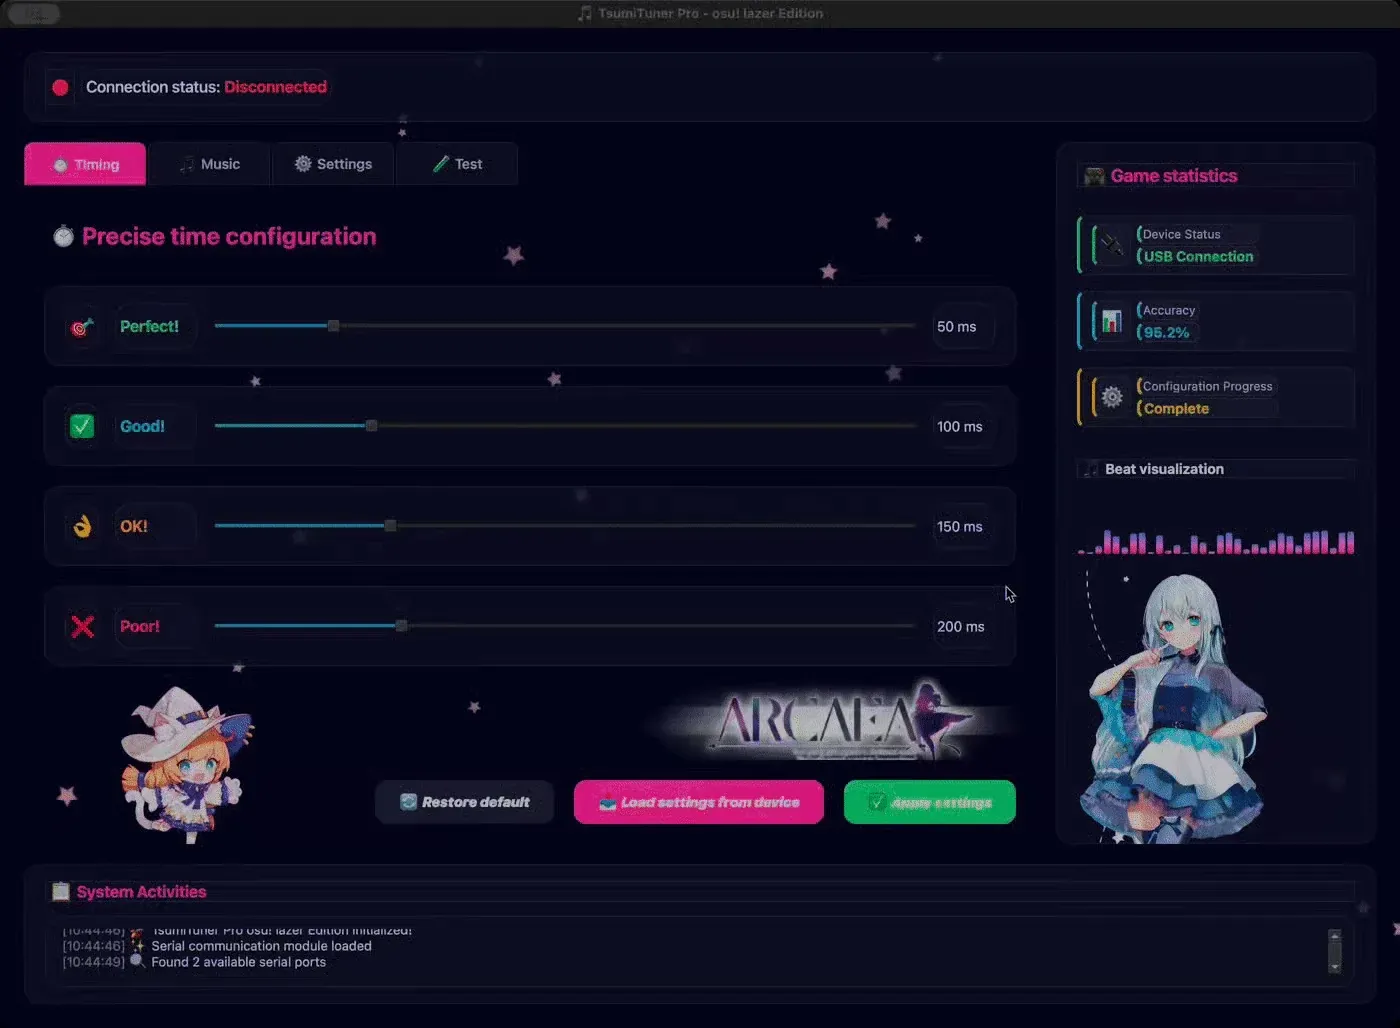Image resolution: width=1400 pixels, height=1028 pixels.
Task: Click the System Activities log scroll-down arrow
Action: pos(1334,967)
